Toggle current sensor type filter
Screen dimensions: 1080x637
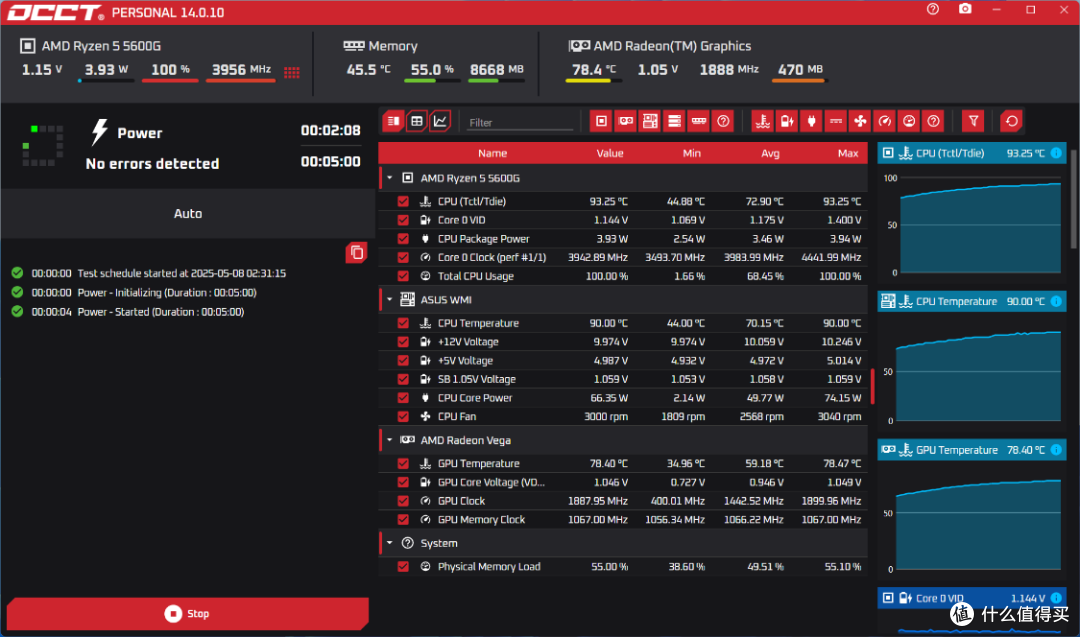[x=835, y=121]
